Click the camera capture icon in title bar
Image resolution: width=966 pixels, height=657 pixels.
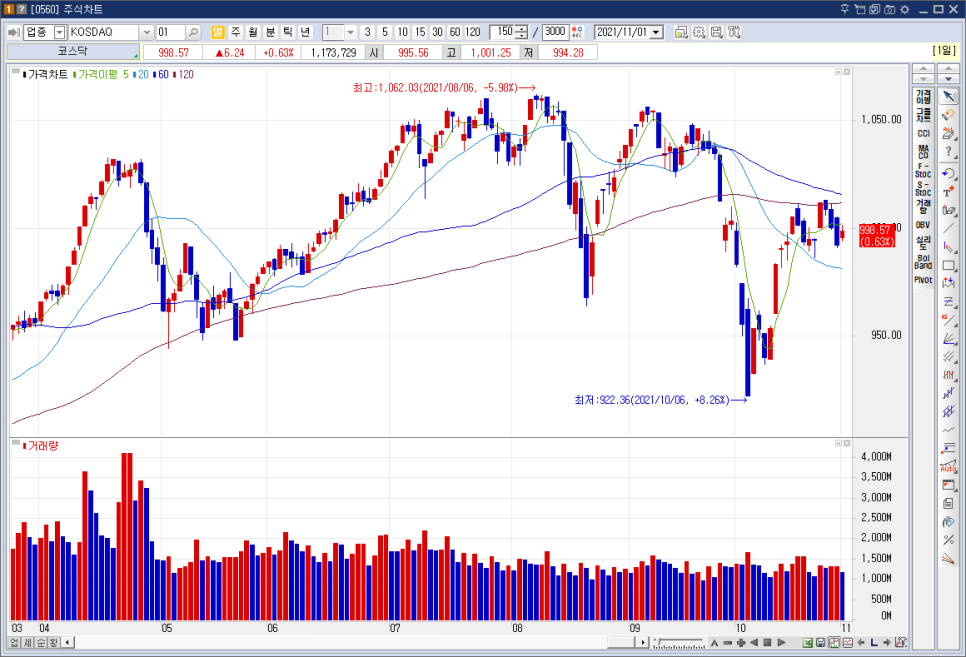(x=890, y=9)
